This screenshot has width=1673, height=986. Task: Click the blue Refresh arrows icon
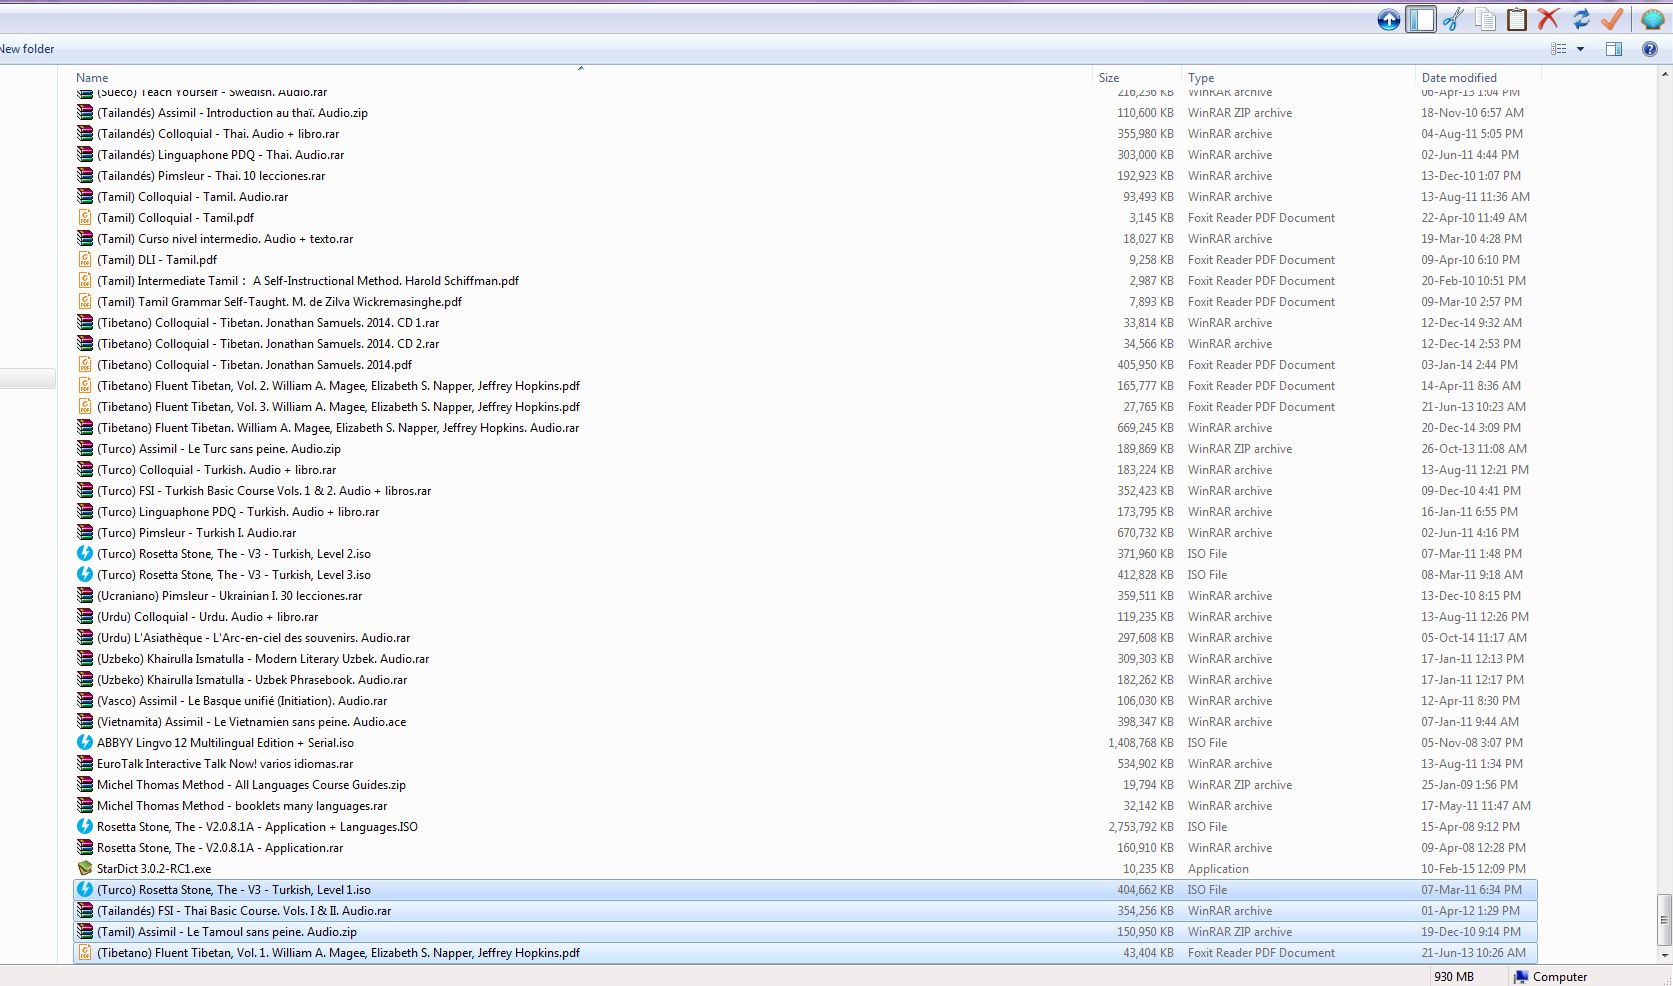click(1581, 19)
